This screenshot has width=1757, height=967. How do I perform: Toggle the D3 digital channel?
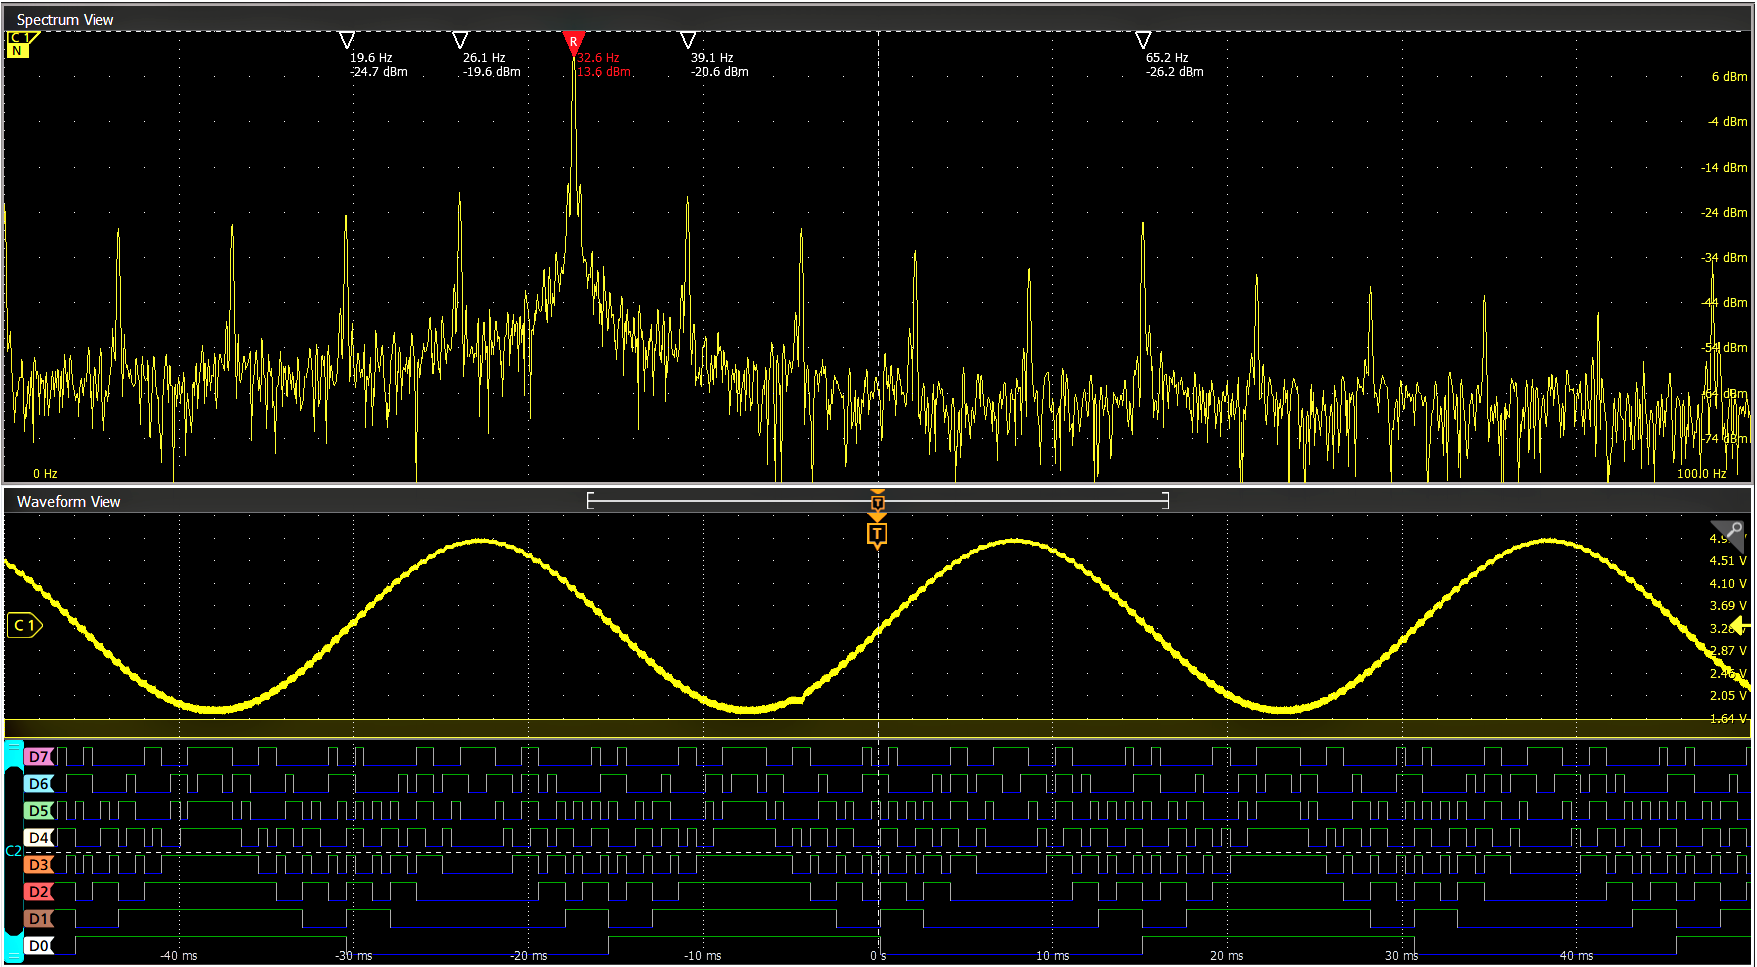pyautogui.click(x=40, y=865)
